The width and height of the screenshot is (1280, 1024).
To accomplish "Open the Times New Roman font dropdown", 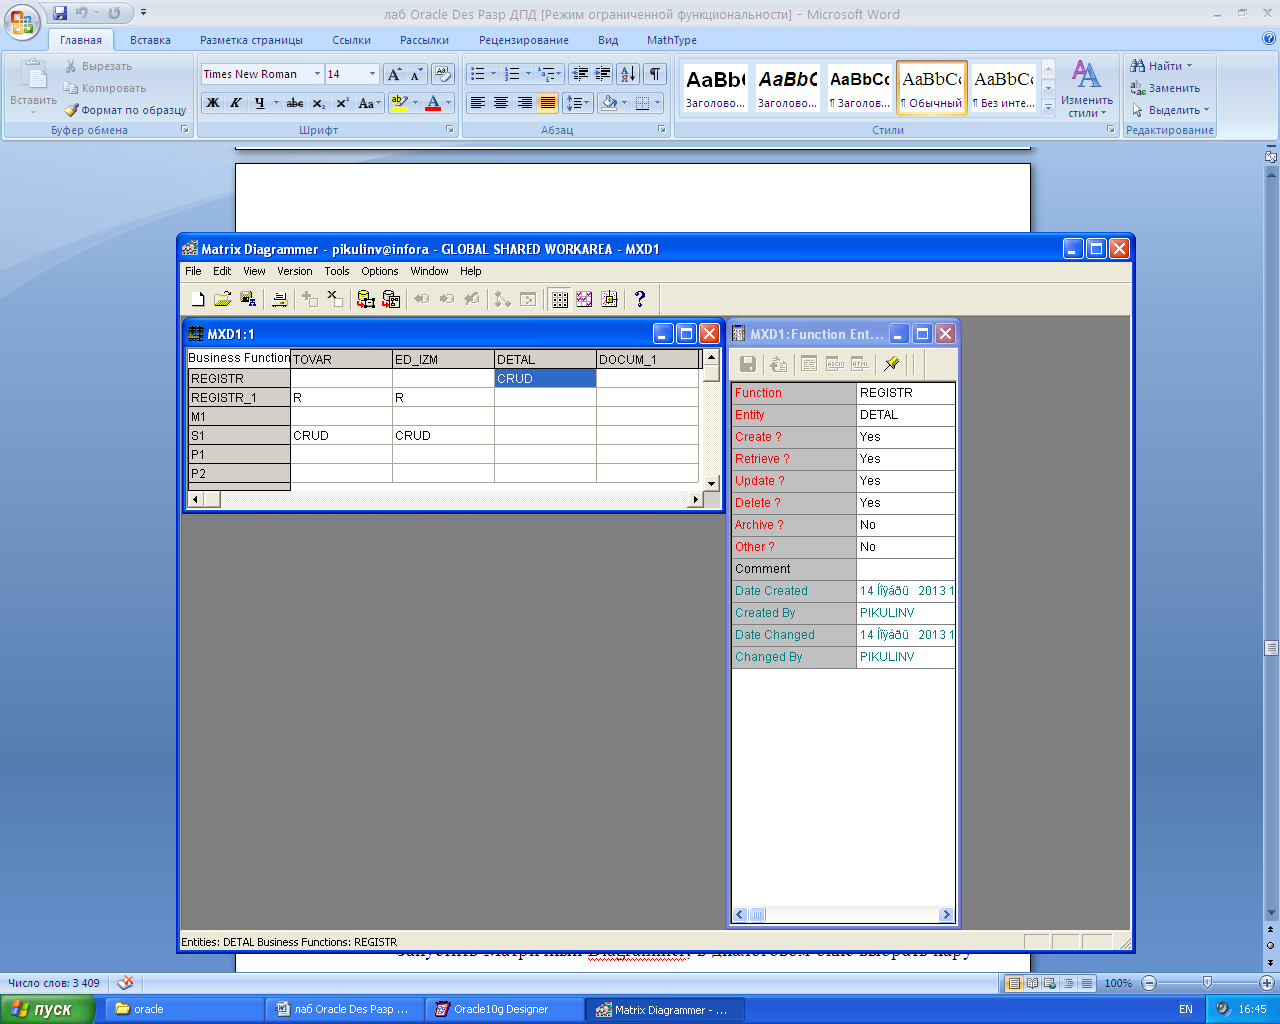I will [x=317, y=74].
